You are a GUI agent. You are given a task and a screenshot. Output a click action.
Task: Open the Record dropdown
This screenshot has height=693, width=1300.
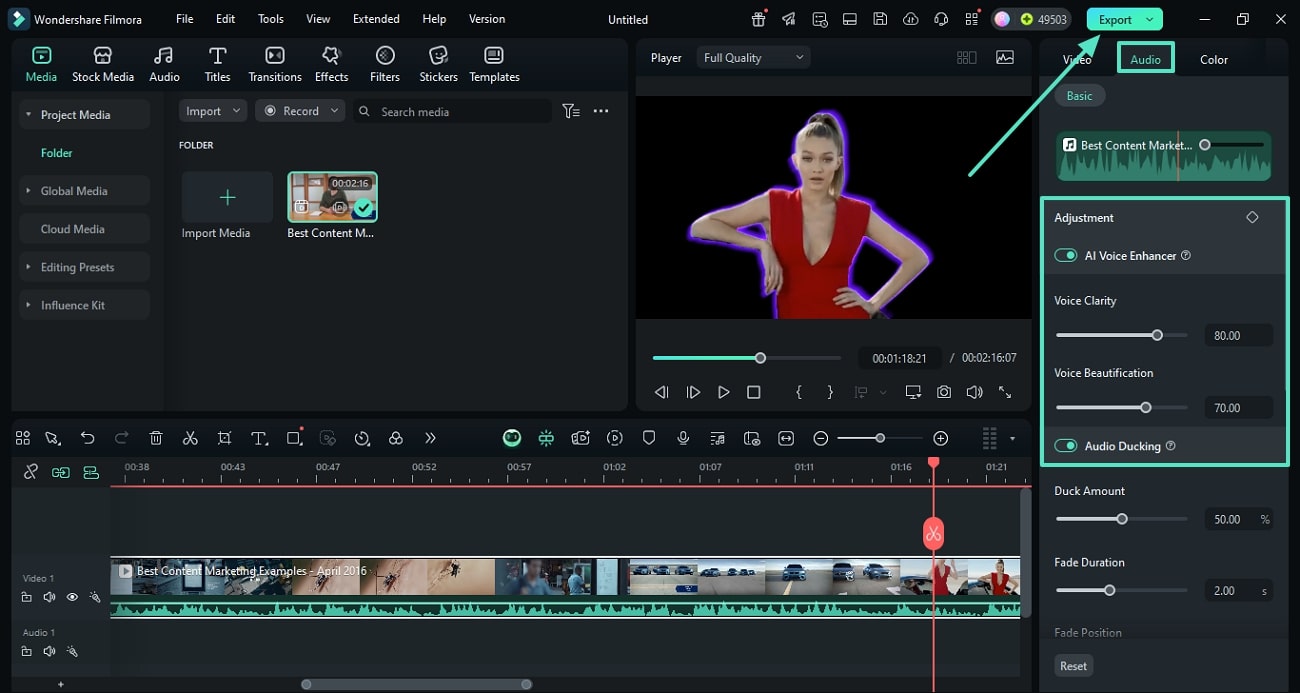click(x=300, y=111)
